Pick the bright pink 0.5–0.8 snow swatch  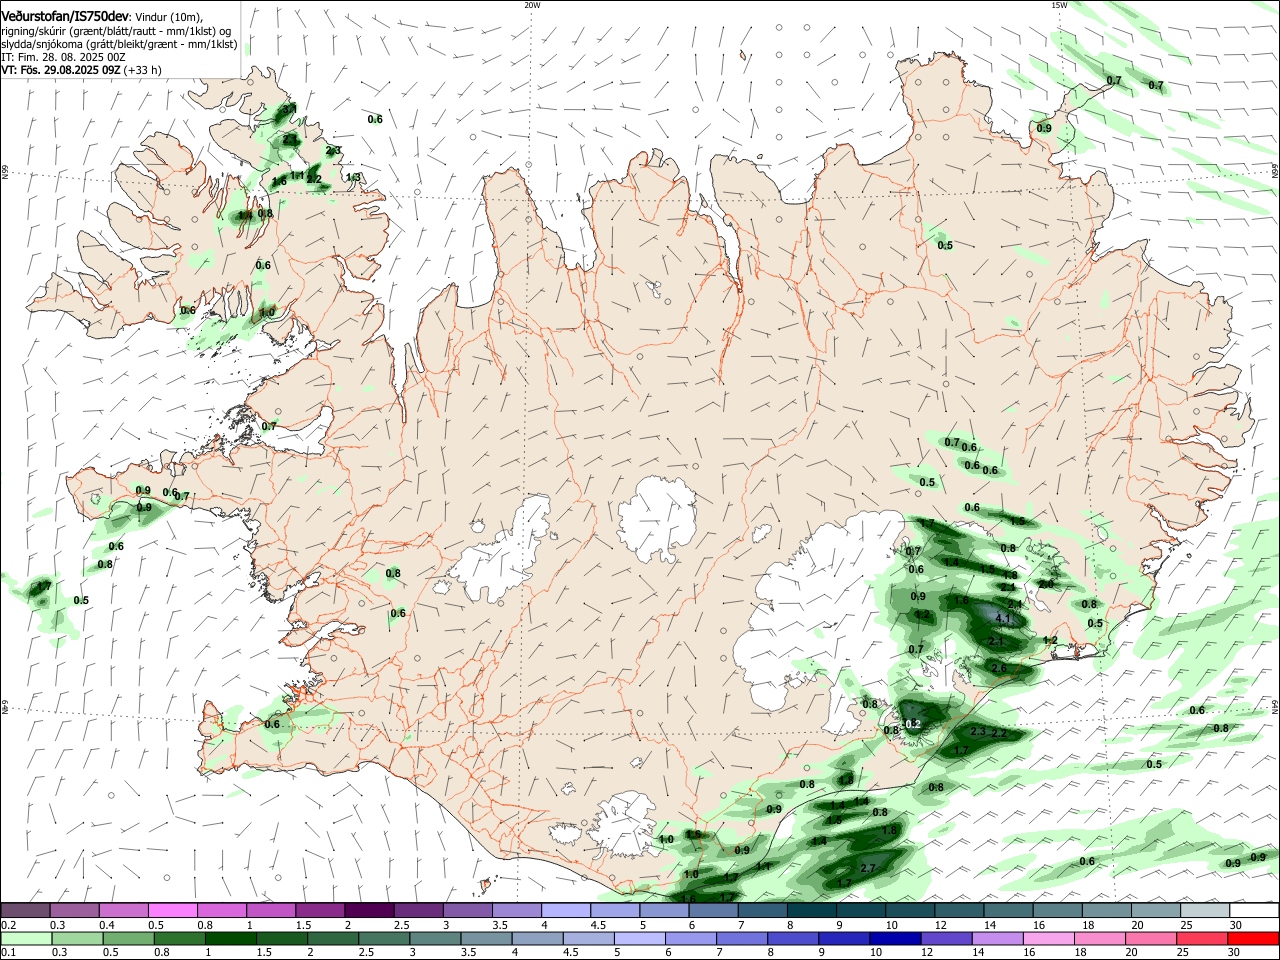(x=172, y=910)
